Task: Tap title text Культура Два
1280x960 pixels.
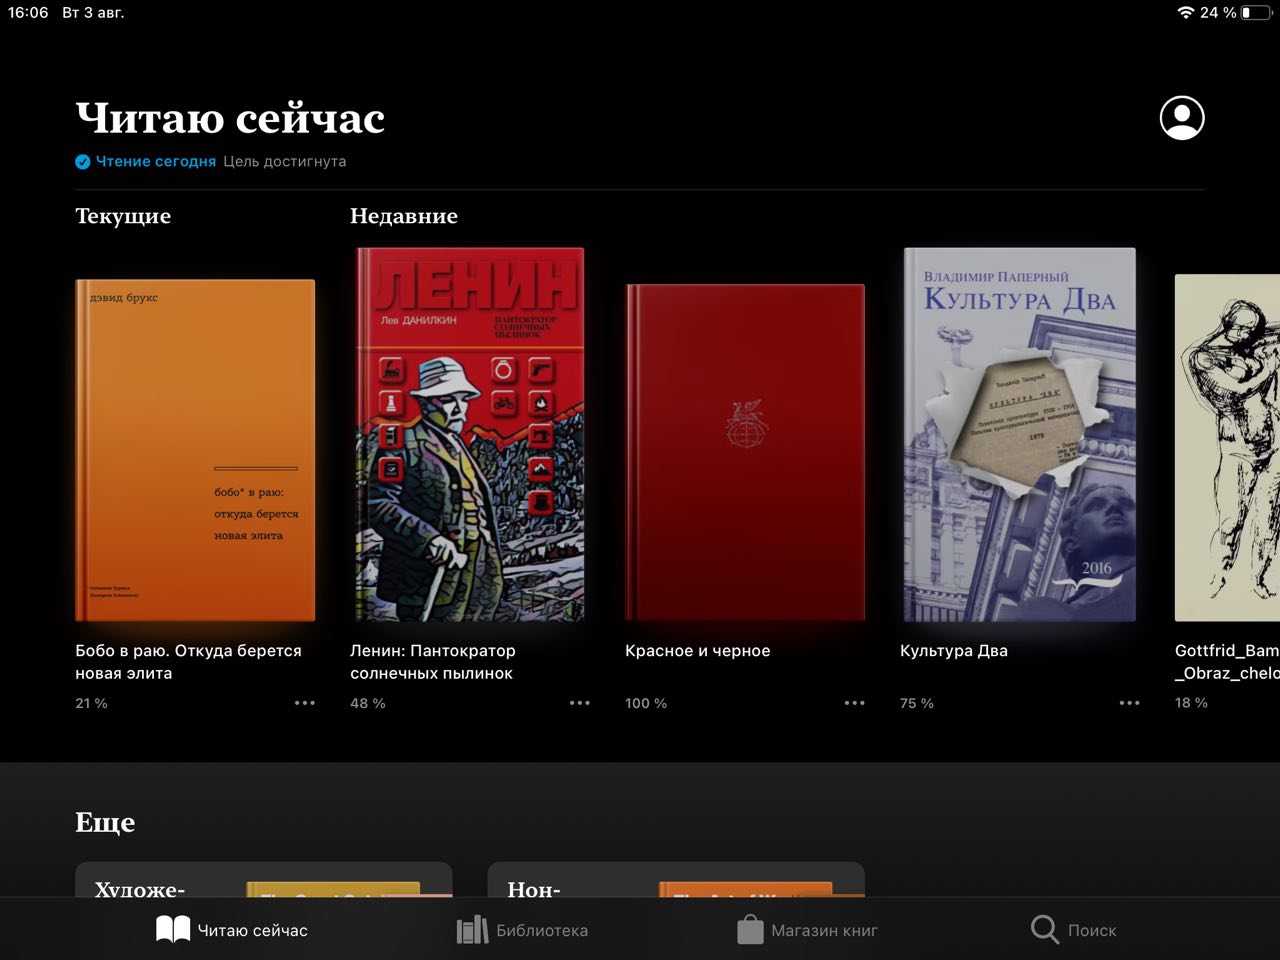Action: click(x=954, y=650)
